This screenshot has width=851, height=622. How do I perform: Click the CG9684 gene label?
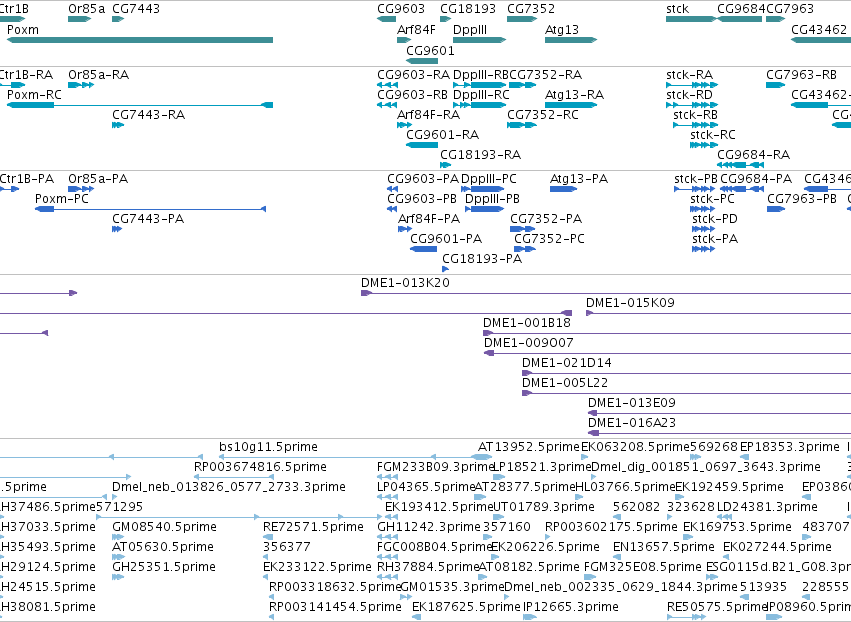point(741,9)
